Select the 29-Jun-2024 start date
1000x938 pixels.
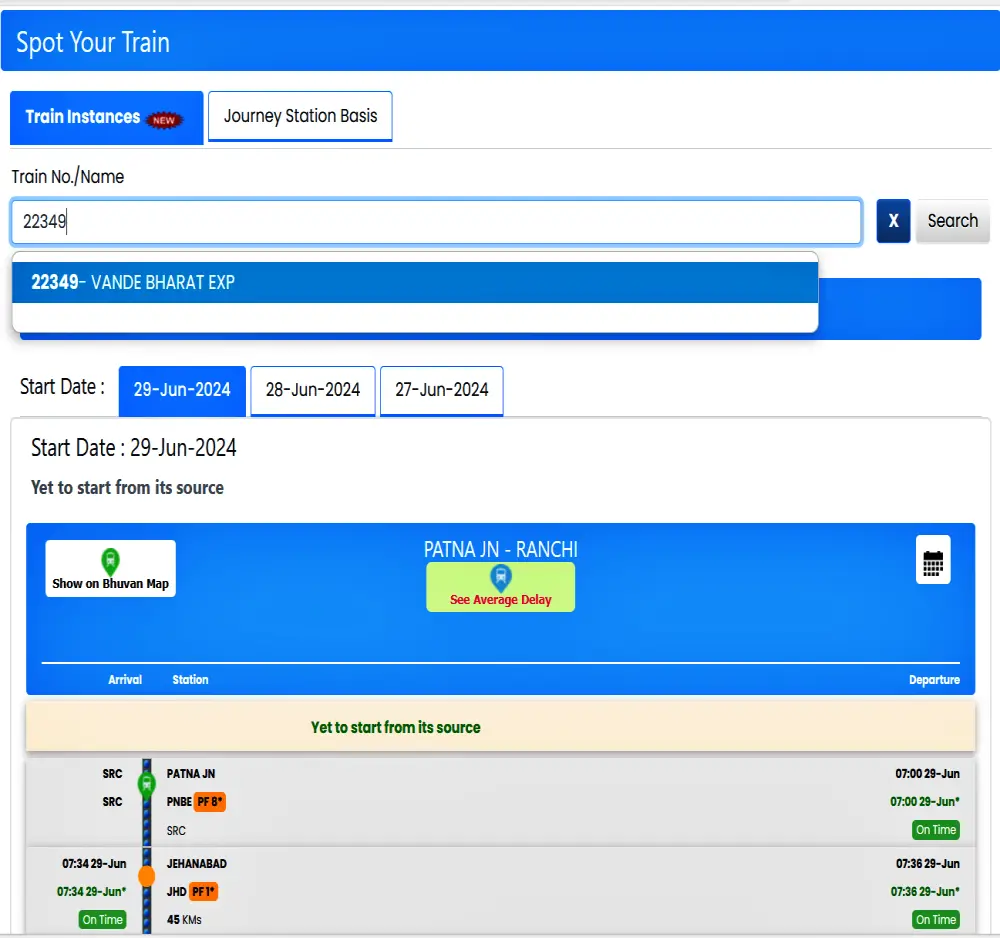(x=181, y=391)
